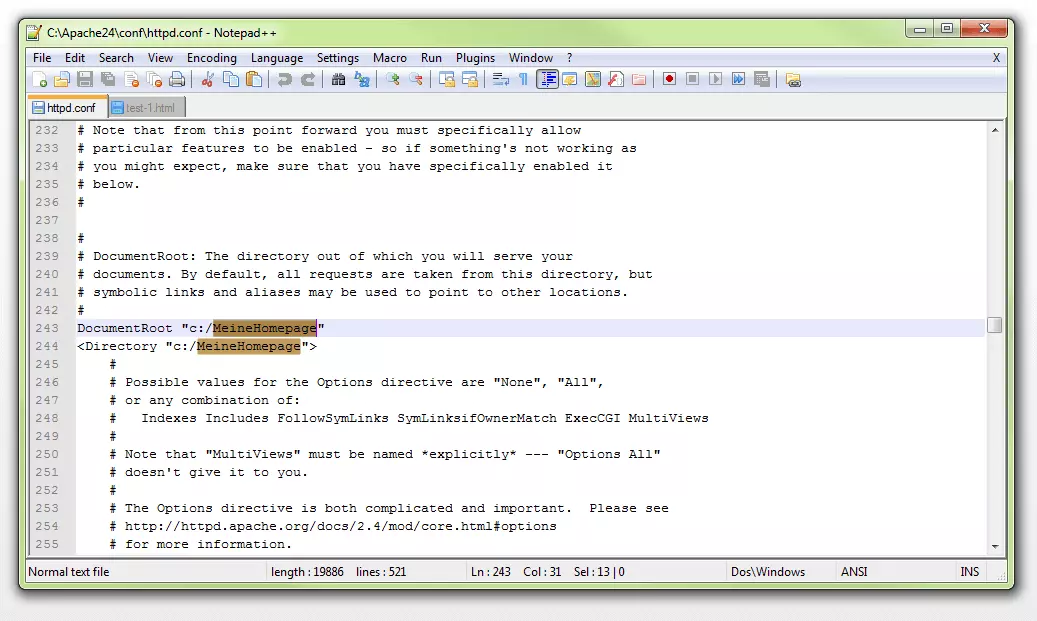The height and width of the screenshot is (621, 1037).
Task: Open the Run menu
Action: [431, 58]
